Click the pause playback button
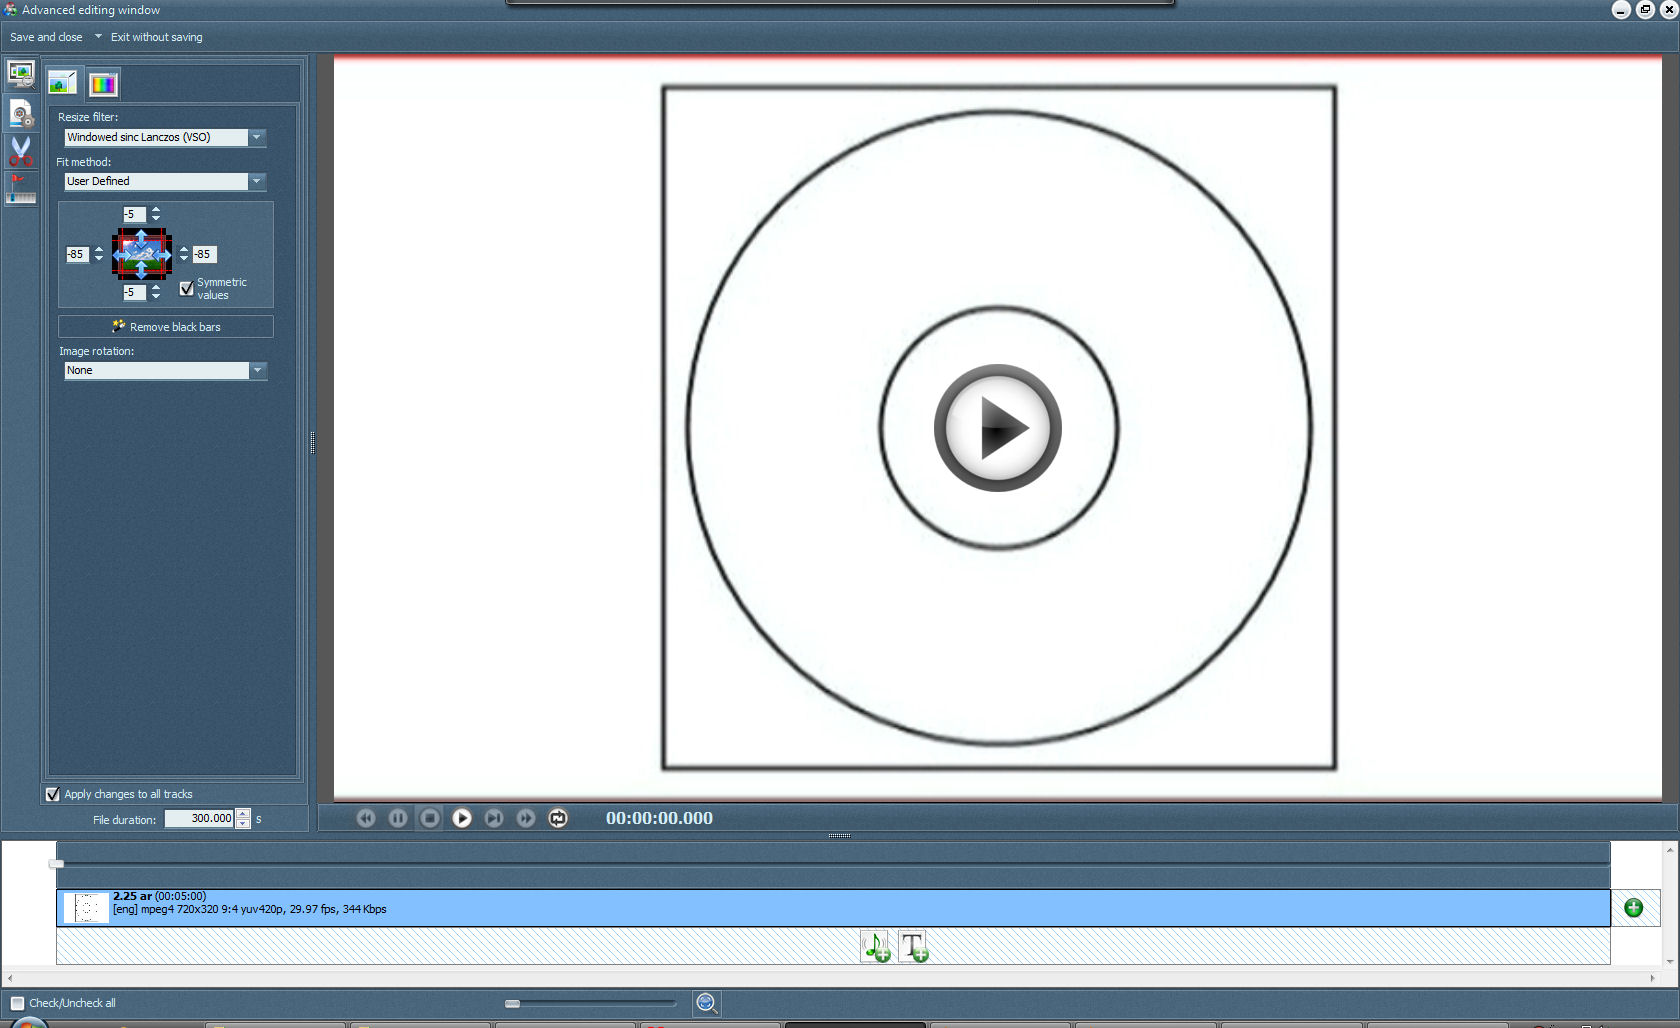The image size is (1680, 1028). tap(398, 818)
